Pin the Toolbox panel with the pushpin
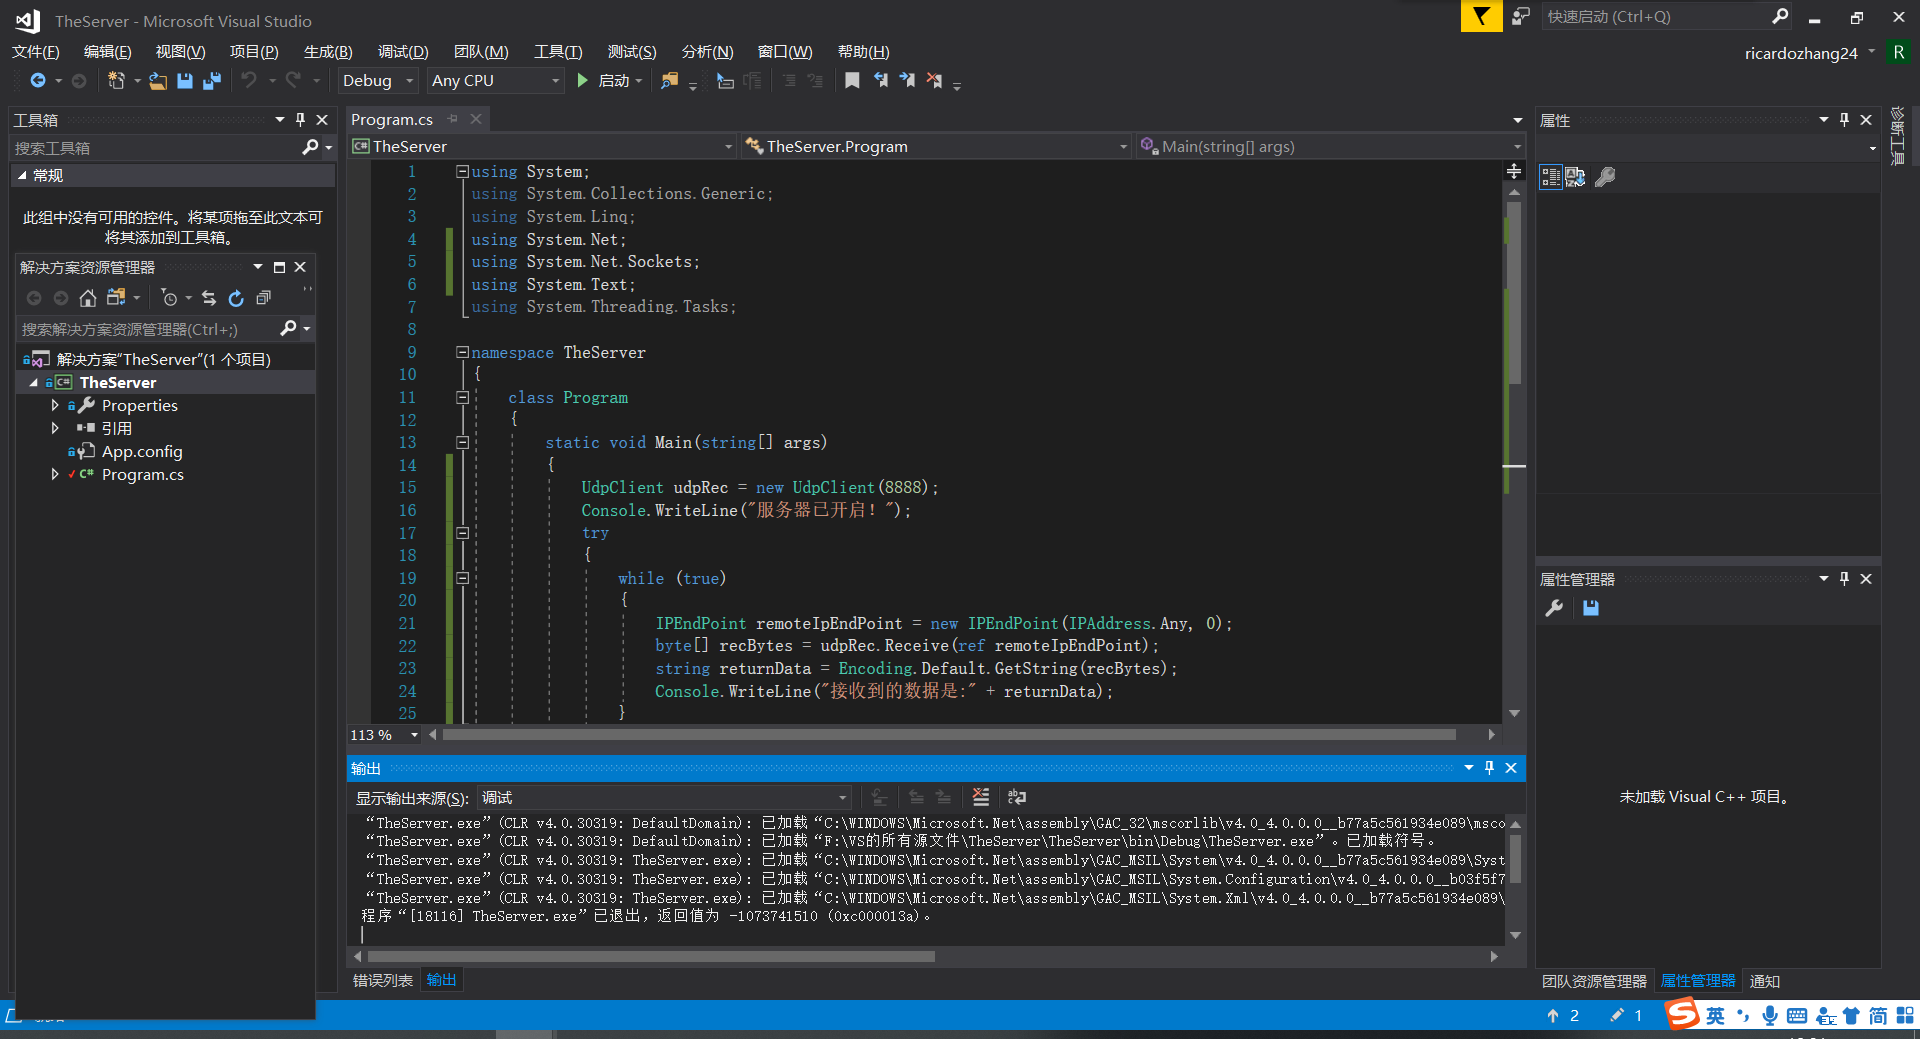This screenshot has height=1039, width=1920. 300,120
